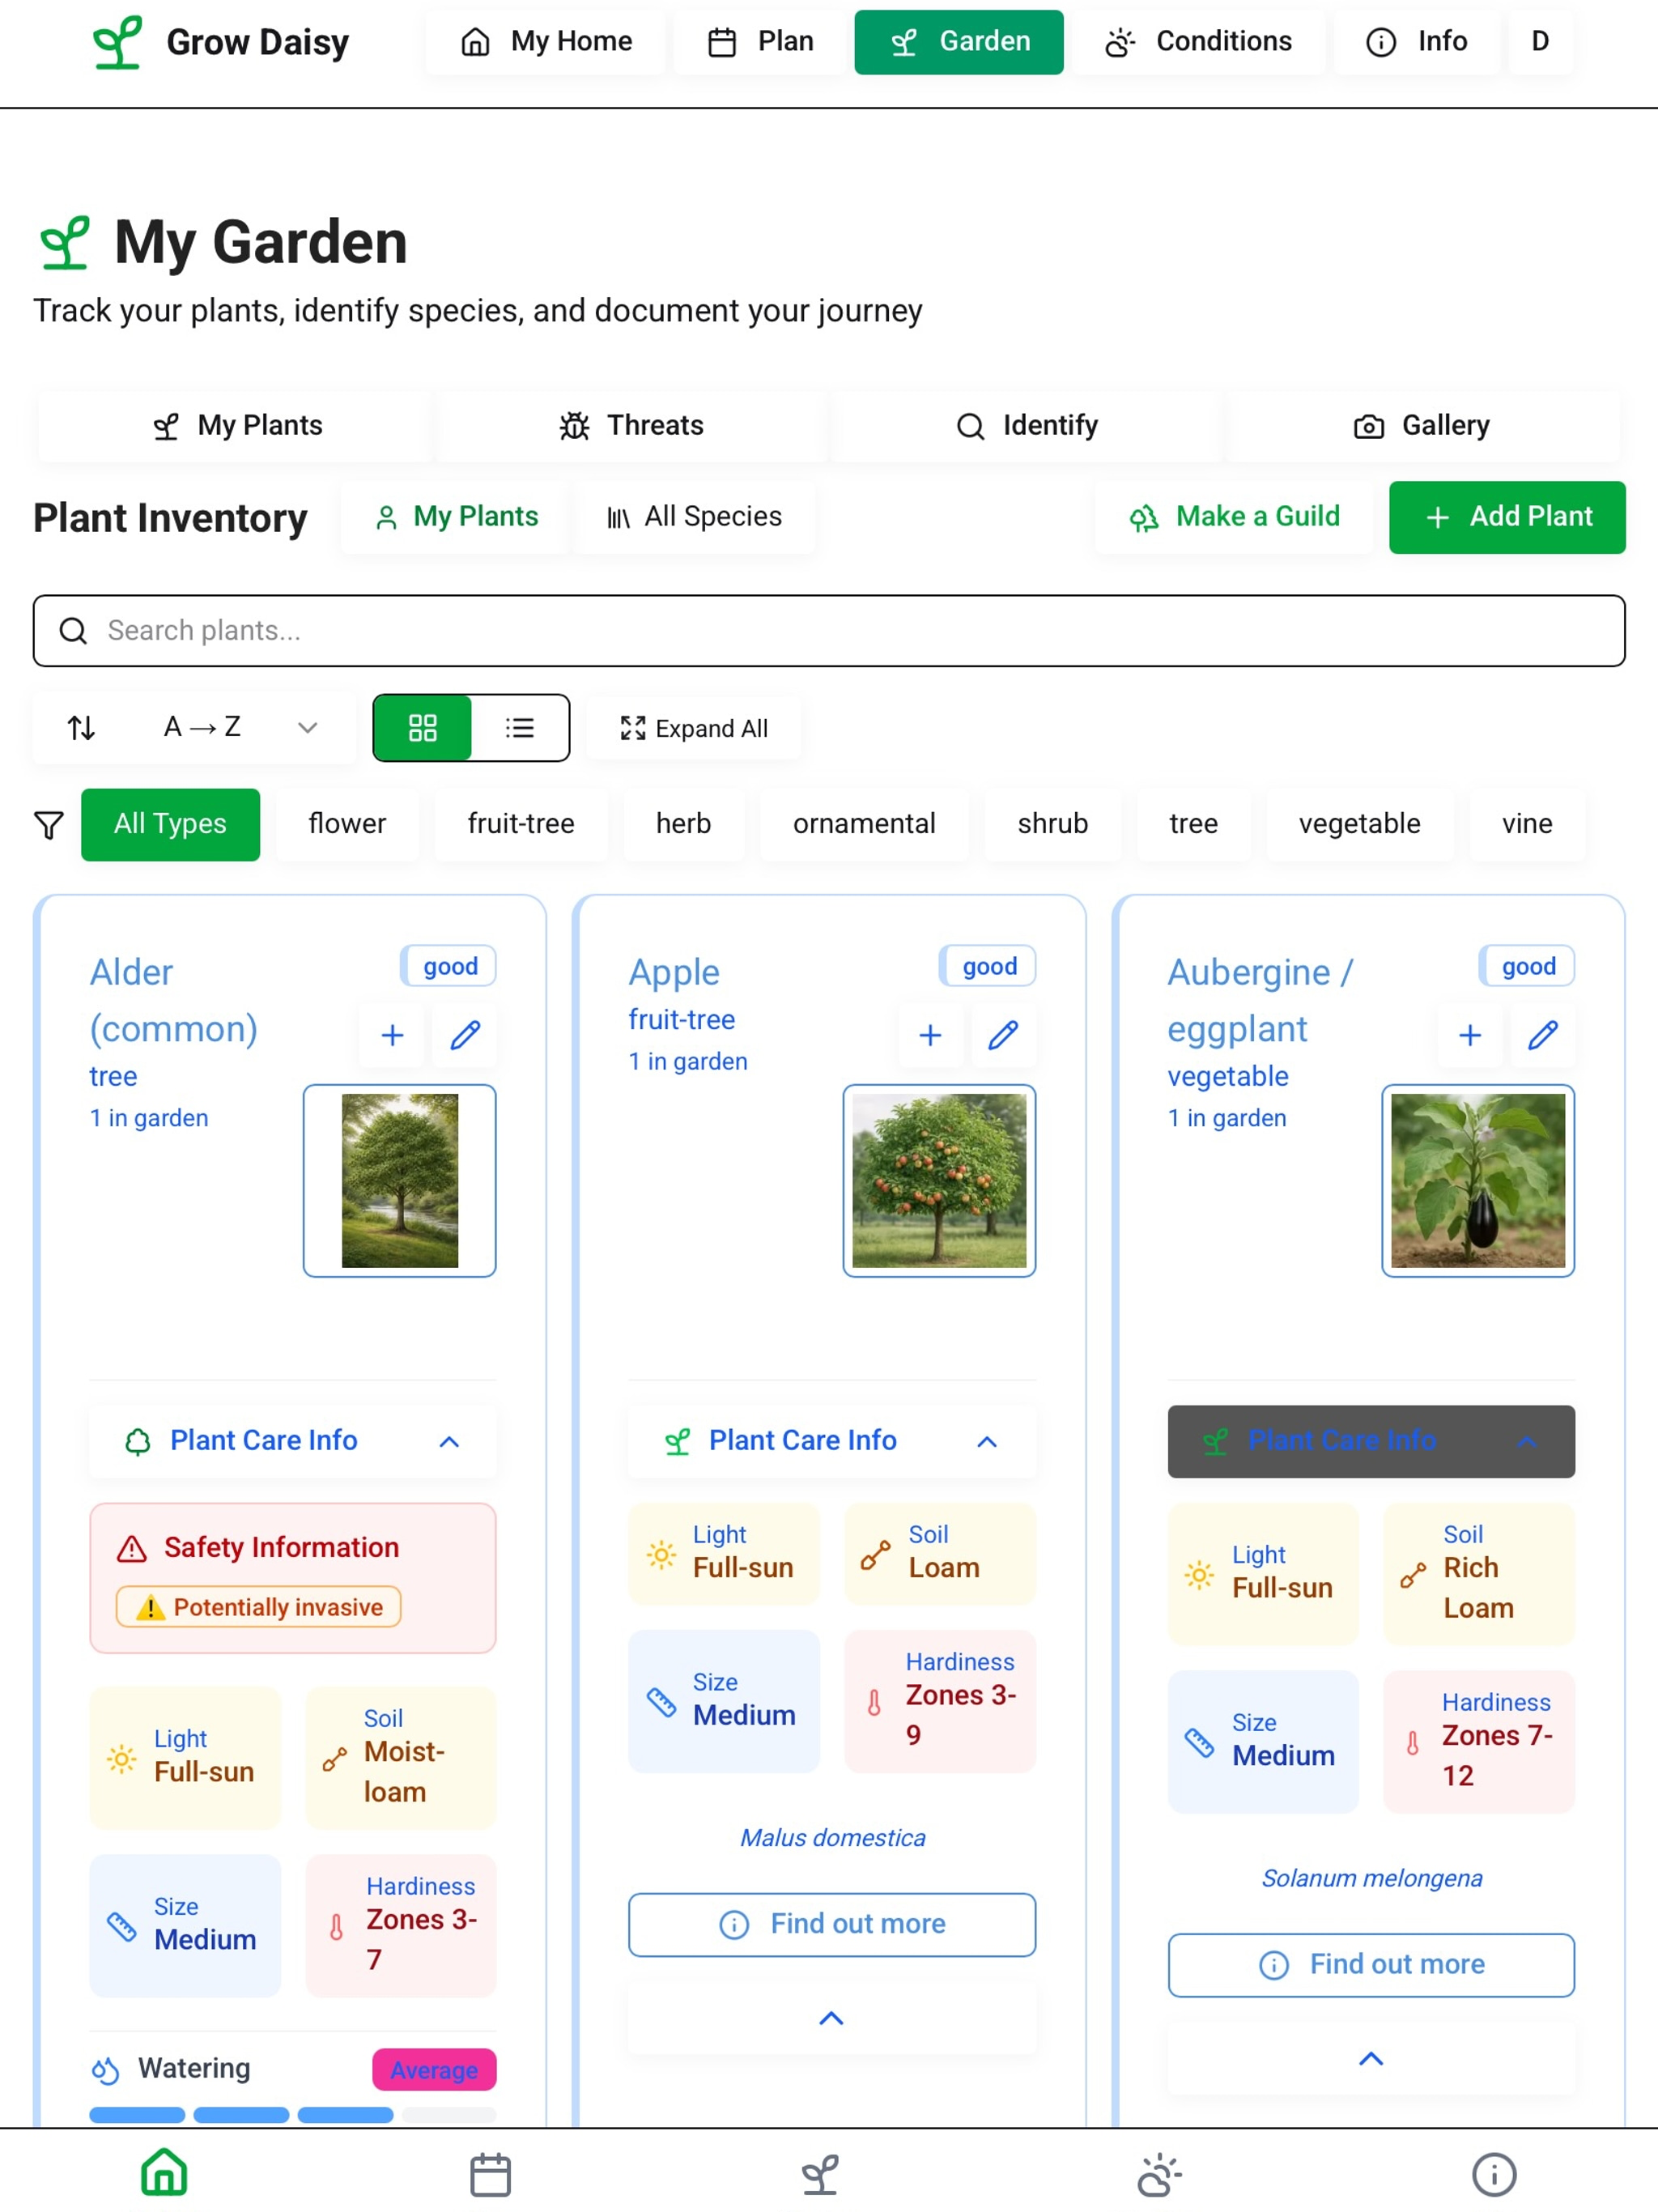Screen dimensions: 1658x2212
Task: Click Find out more on Apple card
Action: [832, 1925]
